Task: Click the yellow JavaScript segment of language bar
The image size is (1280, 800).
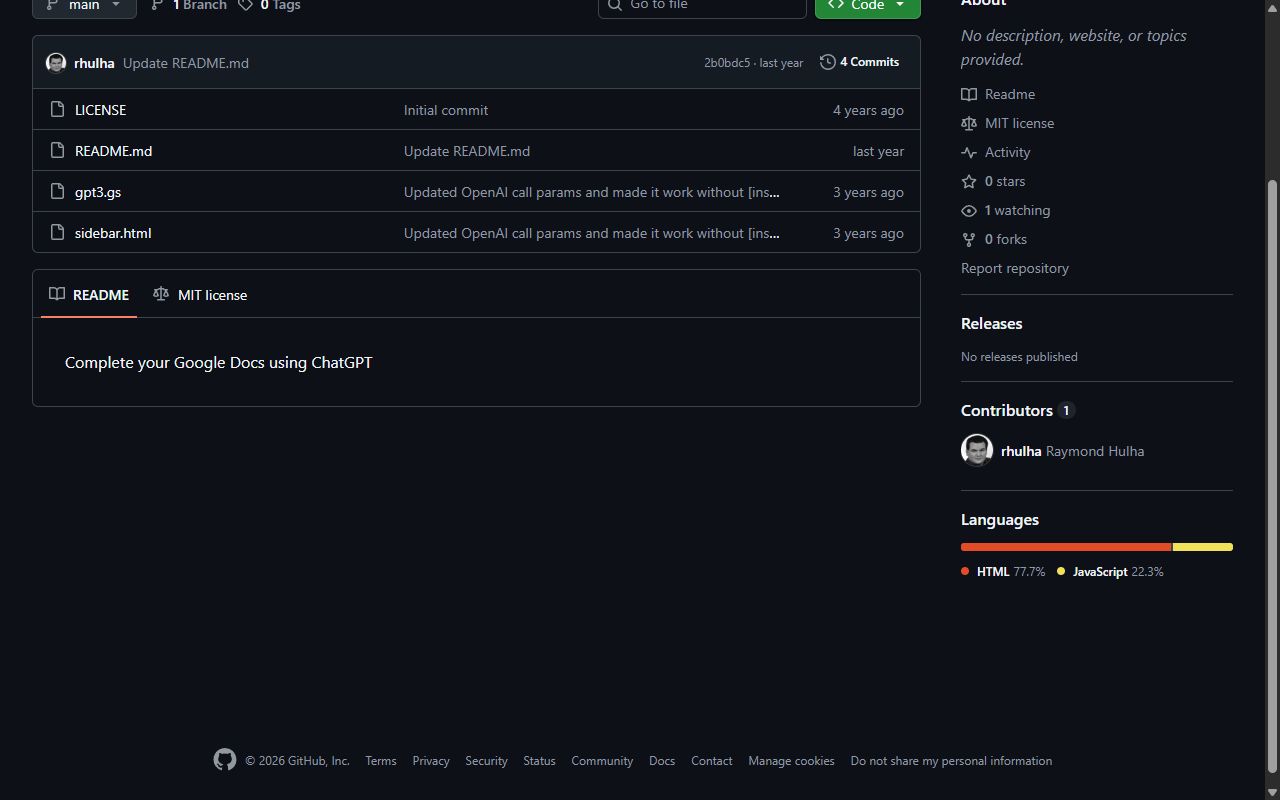Action: click(1203, 547)
